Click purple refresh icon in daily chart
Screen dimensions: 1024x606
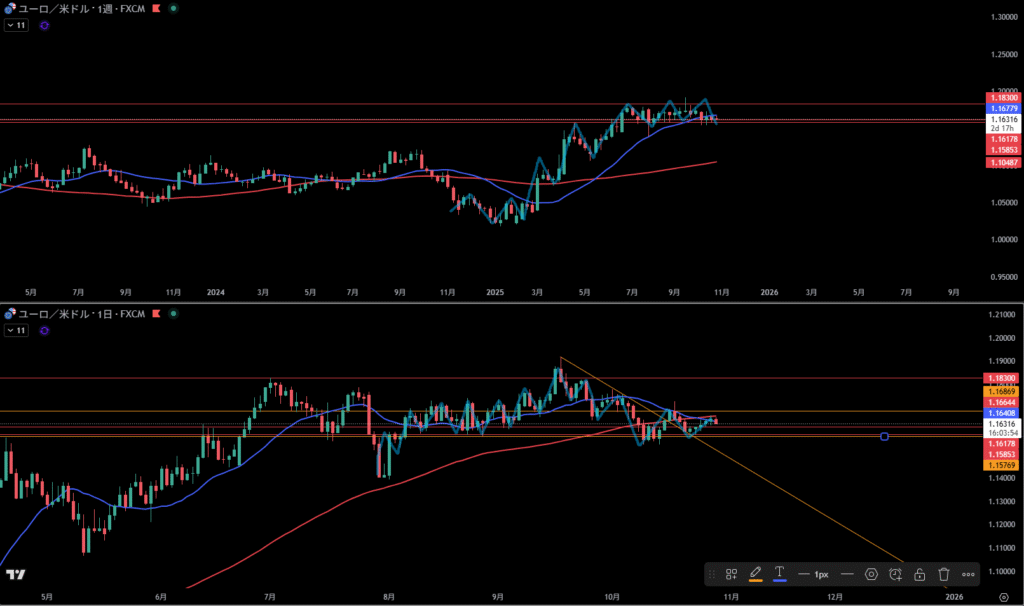tap(44, 329)
